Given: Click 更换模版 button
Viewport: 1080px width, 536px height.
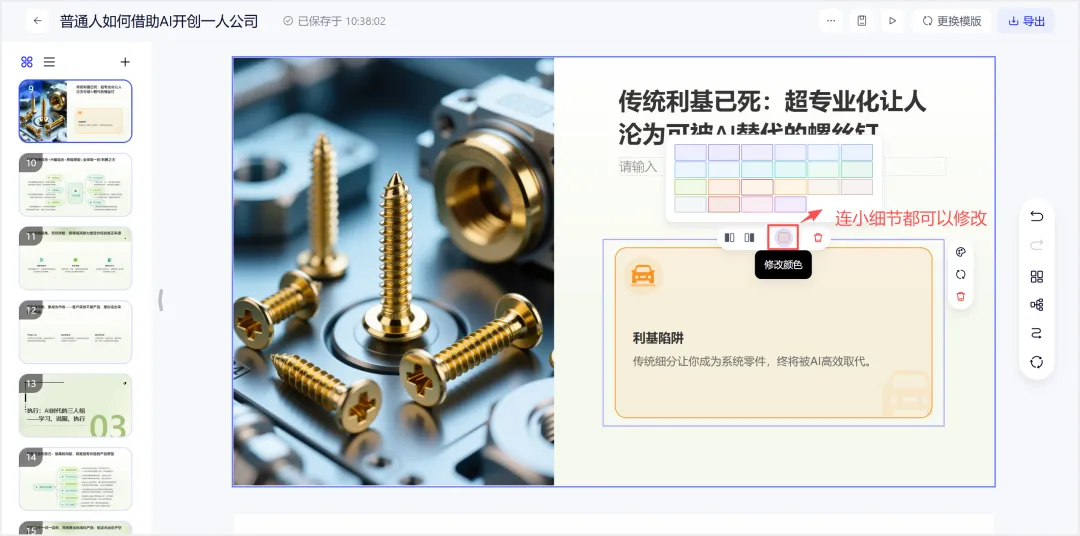Looking at the screenshot, I should click(x=952, y=21).
